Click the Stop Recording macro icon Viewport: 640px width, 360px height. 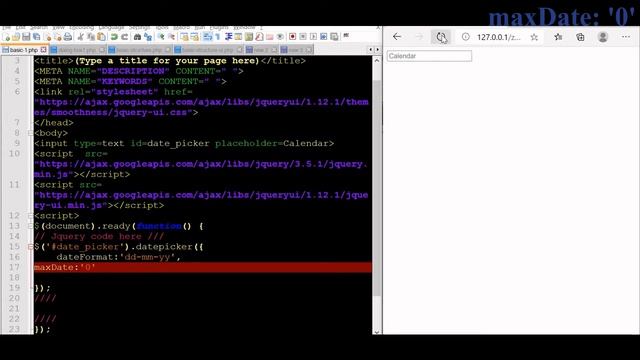pos(303,37)
